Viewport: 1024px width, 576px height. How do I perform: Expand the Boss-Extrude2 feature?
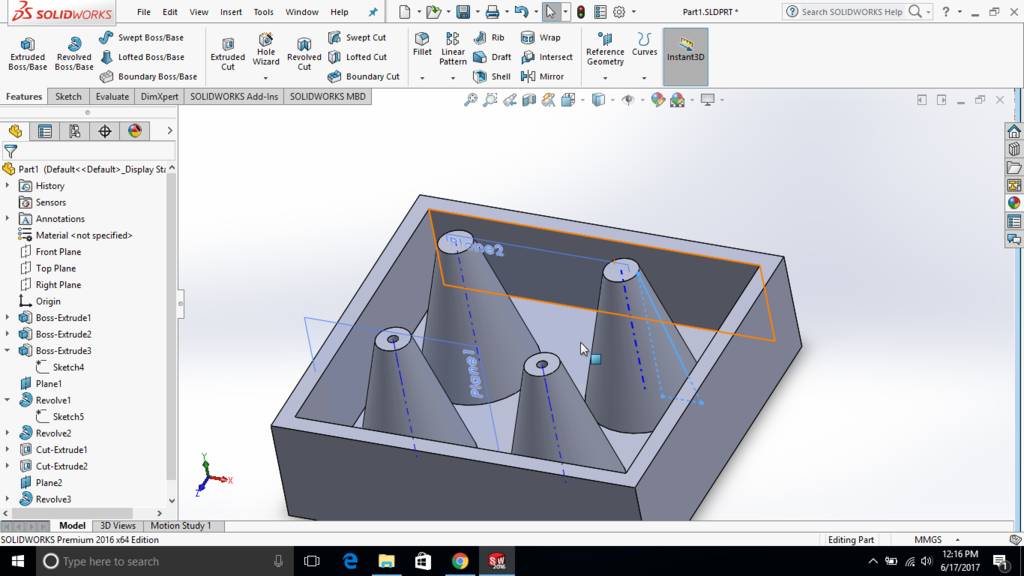[7, 334]
